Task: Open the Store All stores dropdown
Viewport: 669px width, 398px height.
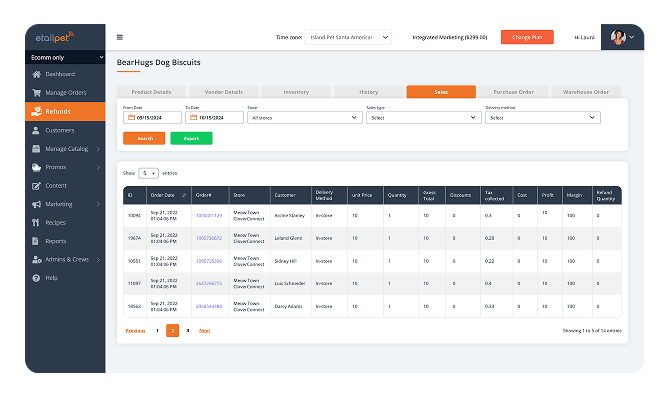Action: 305,118
